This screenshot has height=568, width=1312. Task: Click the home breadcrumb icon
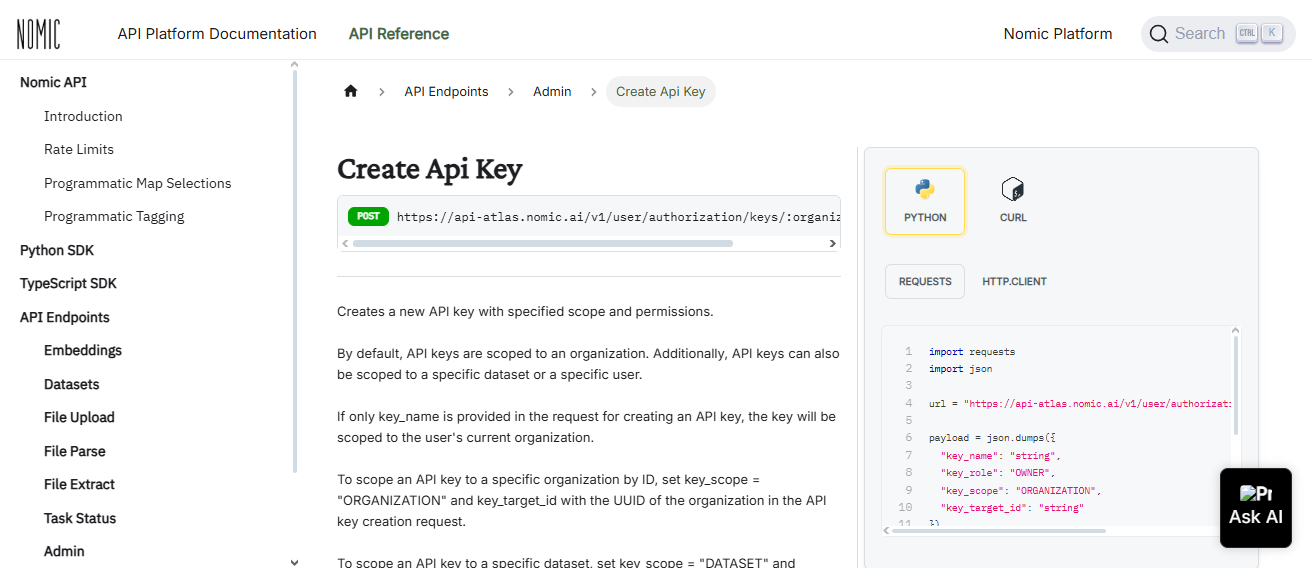[350, 91]
